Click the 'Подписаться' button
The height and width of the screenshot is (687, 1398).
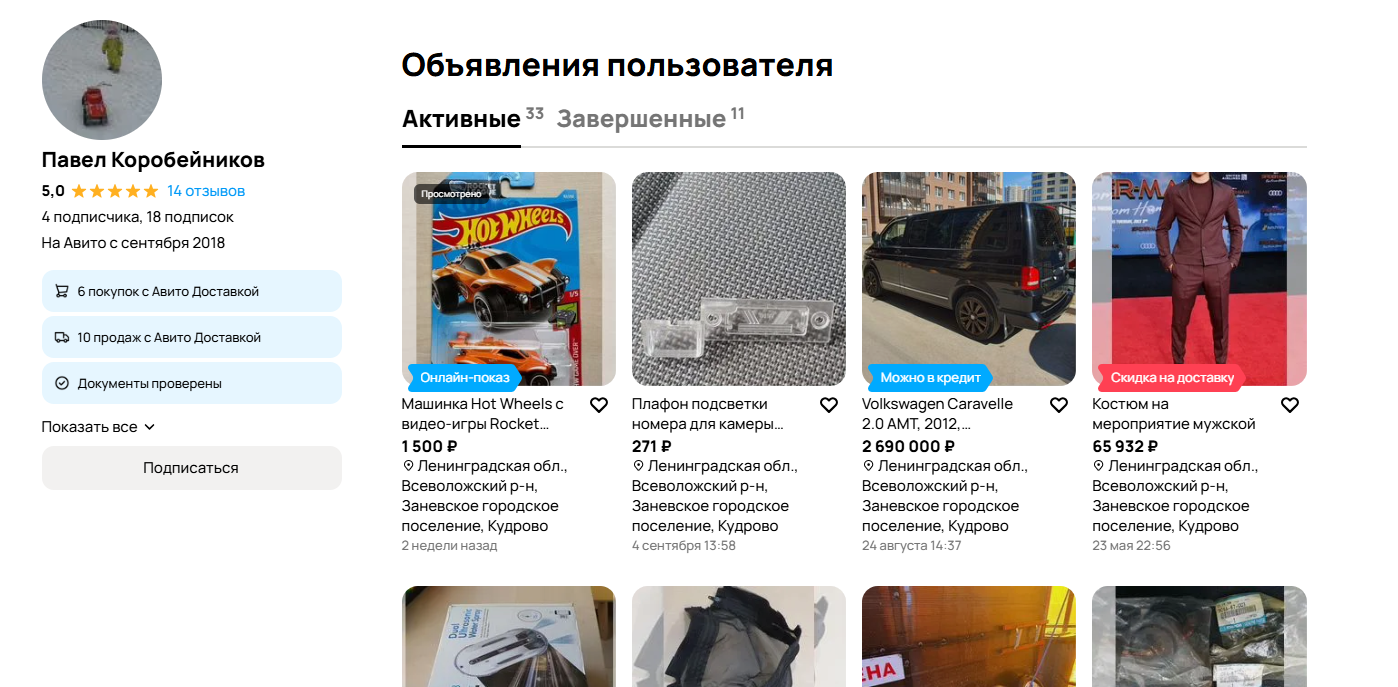[191, 468]
